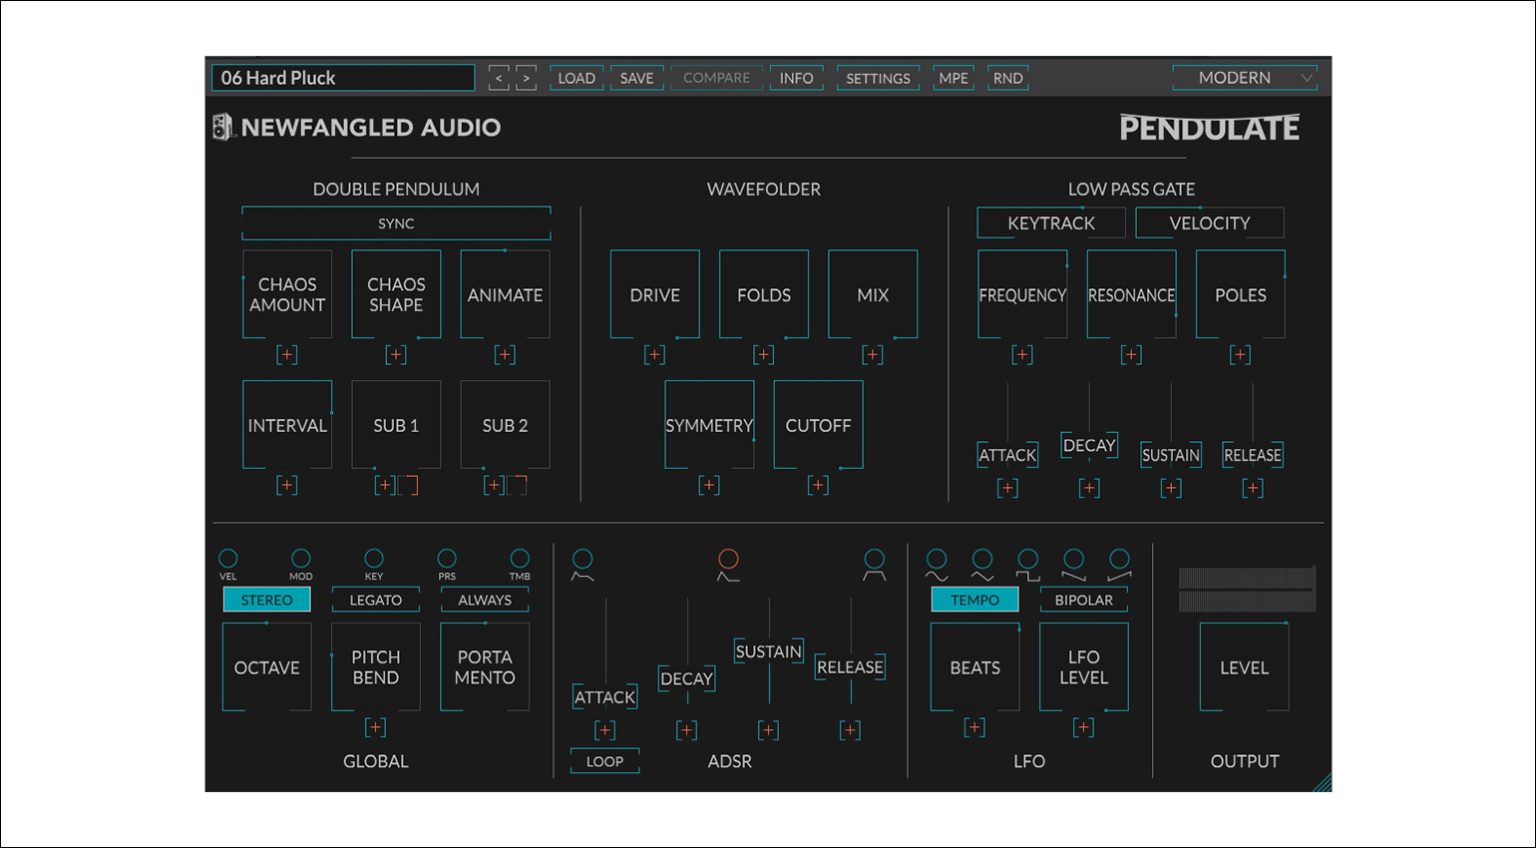
Task: Click the preset name field showing 06 Hard Pluck
Action: pos(342,77)
